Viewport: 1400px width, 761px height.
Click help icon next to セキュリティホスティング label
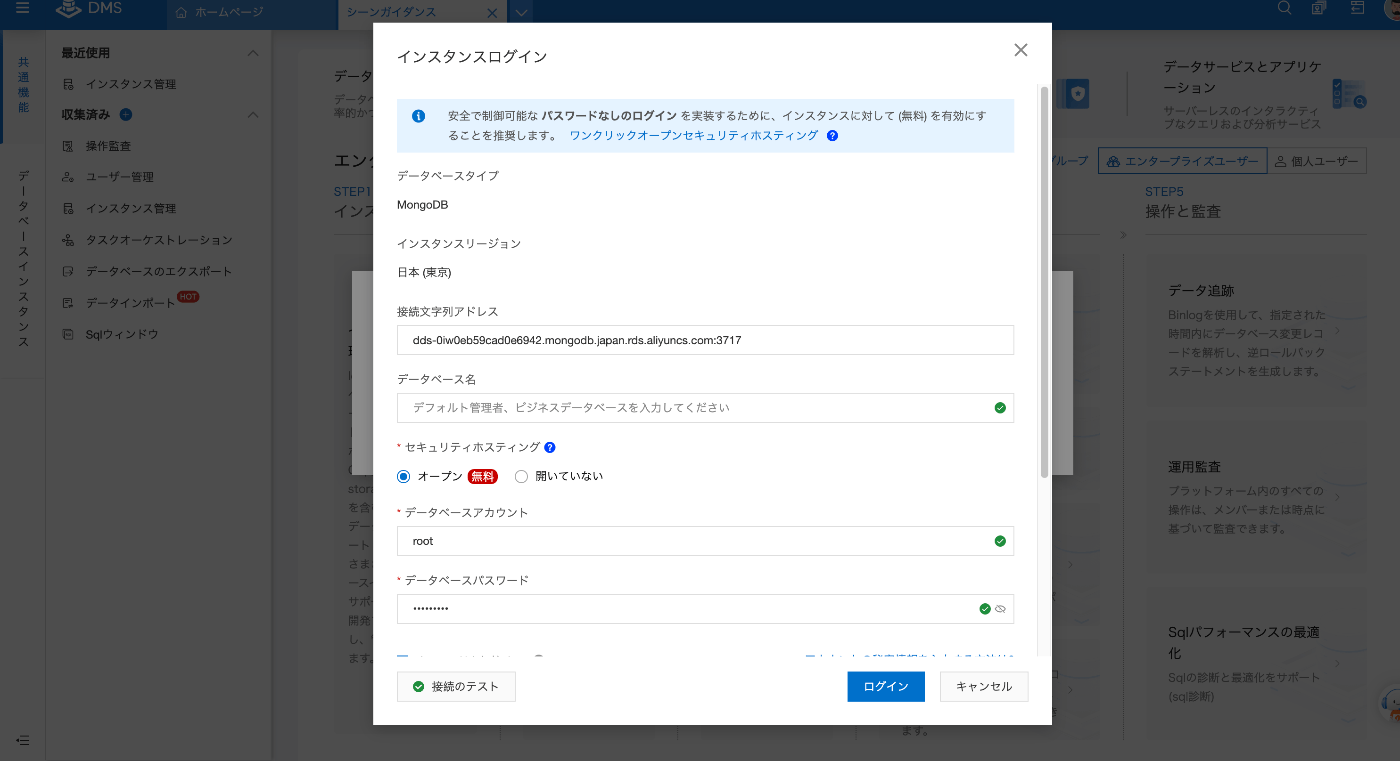pos(550,448)
